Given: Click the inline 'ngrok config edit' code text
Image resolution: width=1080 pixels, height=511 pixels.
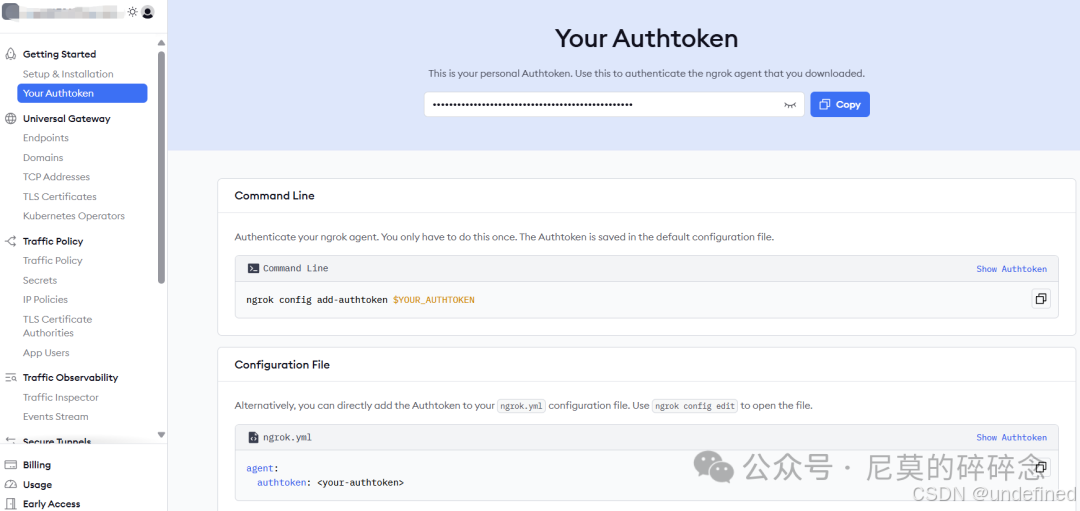Looking at the screenshot, I should click(x=695, y=406).
